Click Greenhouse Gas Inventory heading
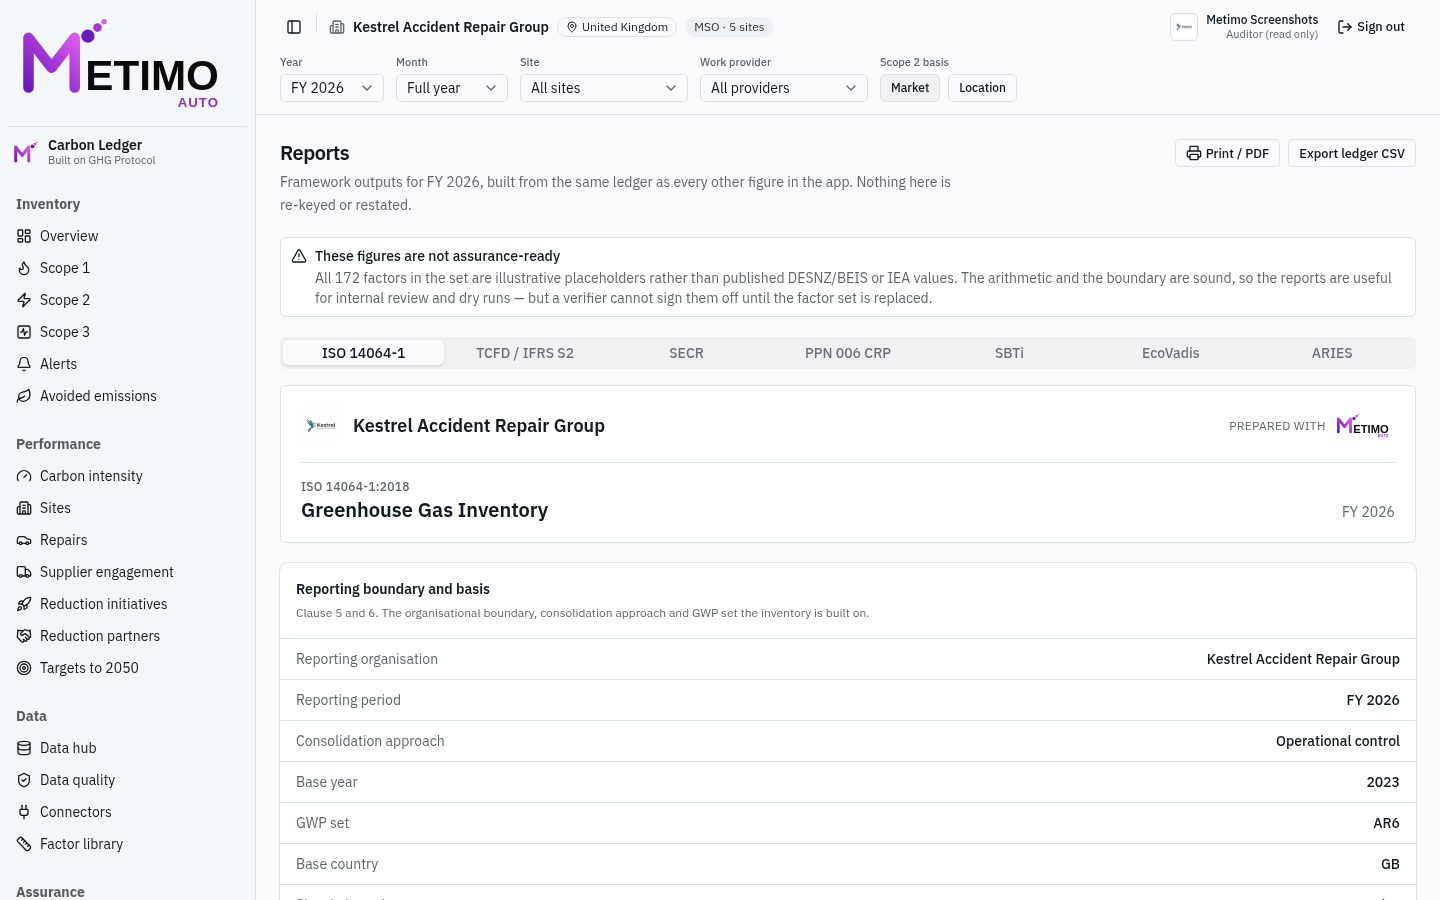 [424, 510]
